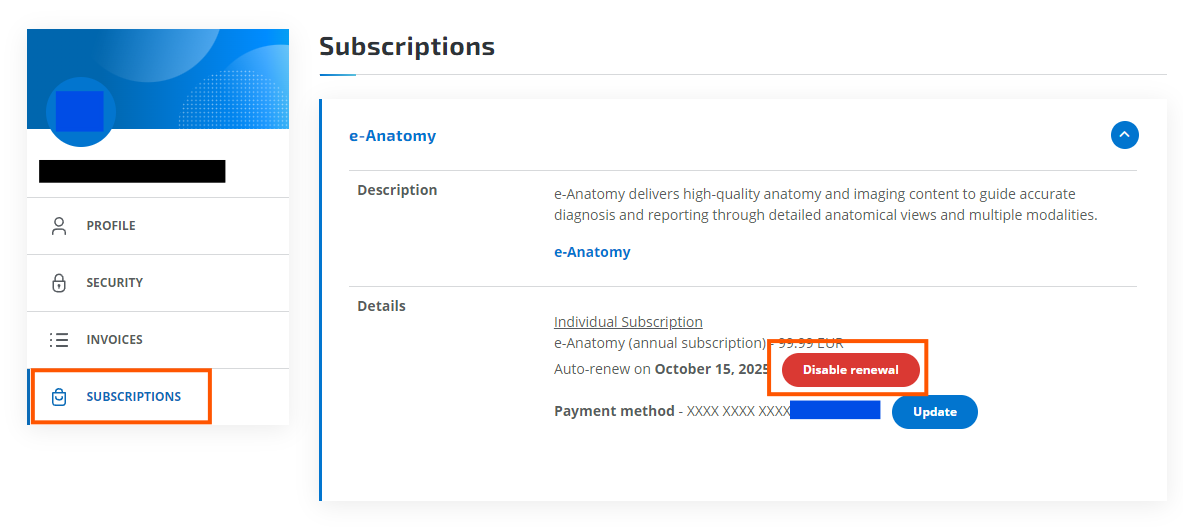Collapse the e-Anatomy panel with the chevron
The image size is (1183, 527).
click(1124, 135)
